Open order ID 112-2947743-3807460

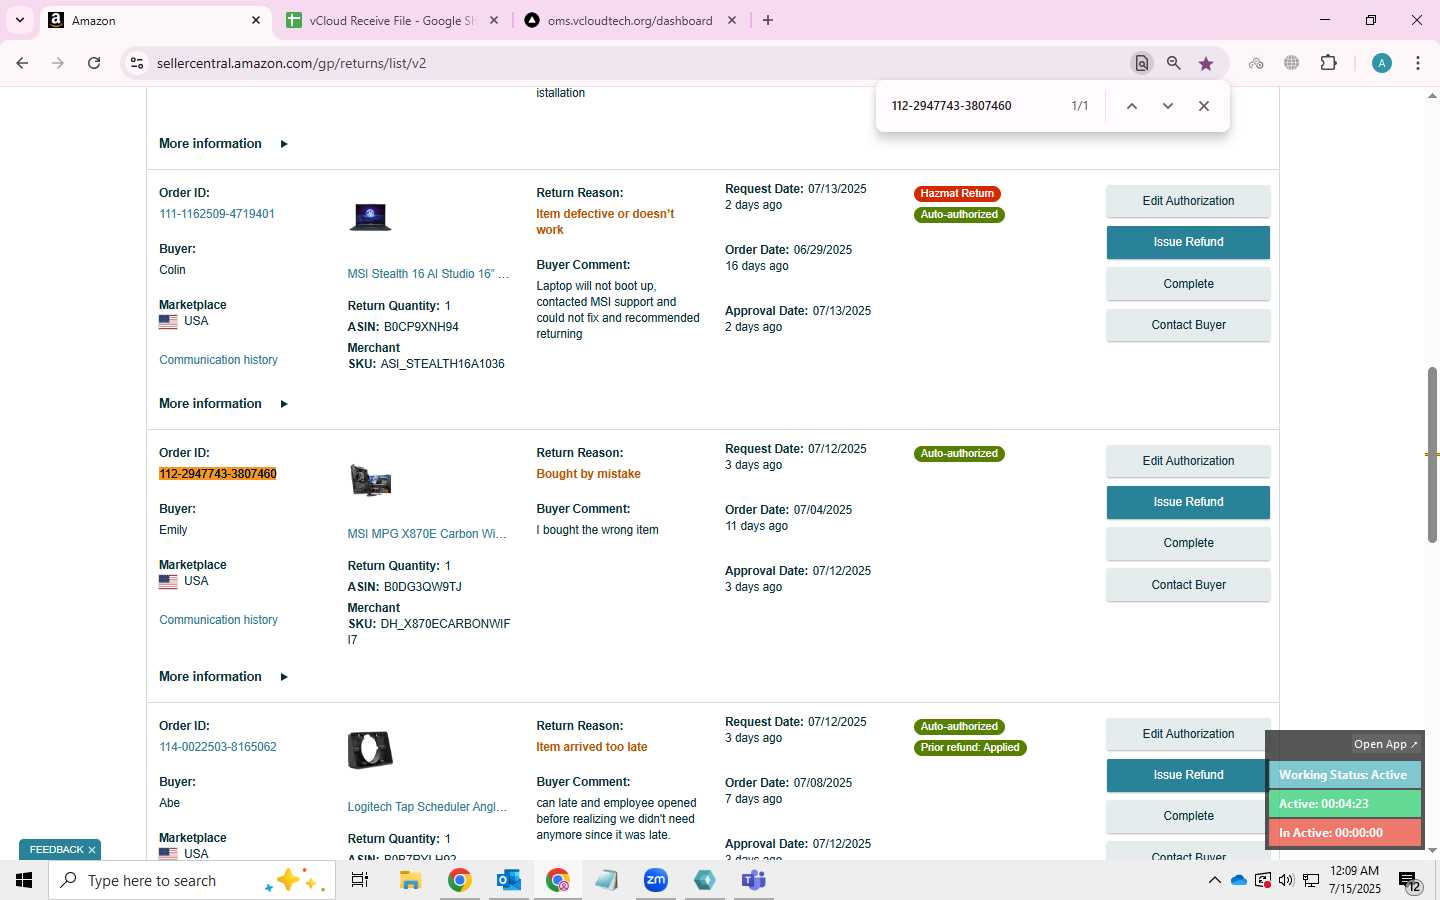pyautogui.click(x=217, y=474)
